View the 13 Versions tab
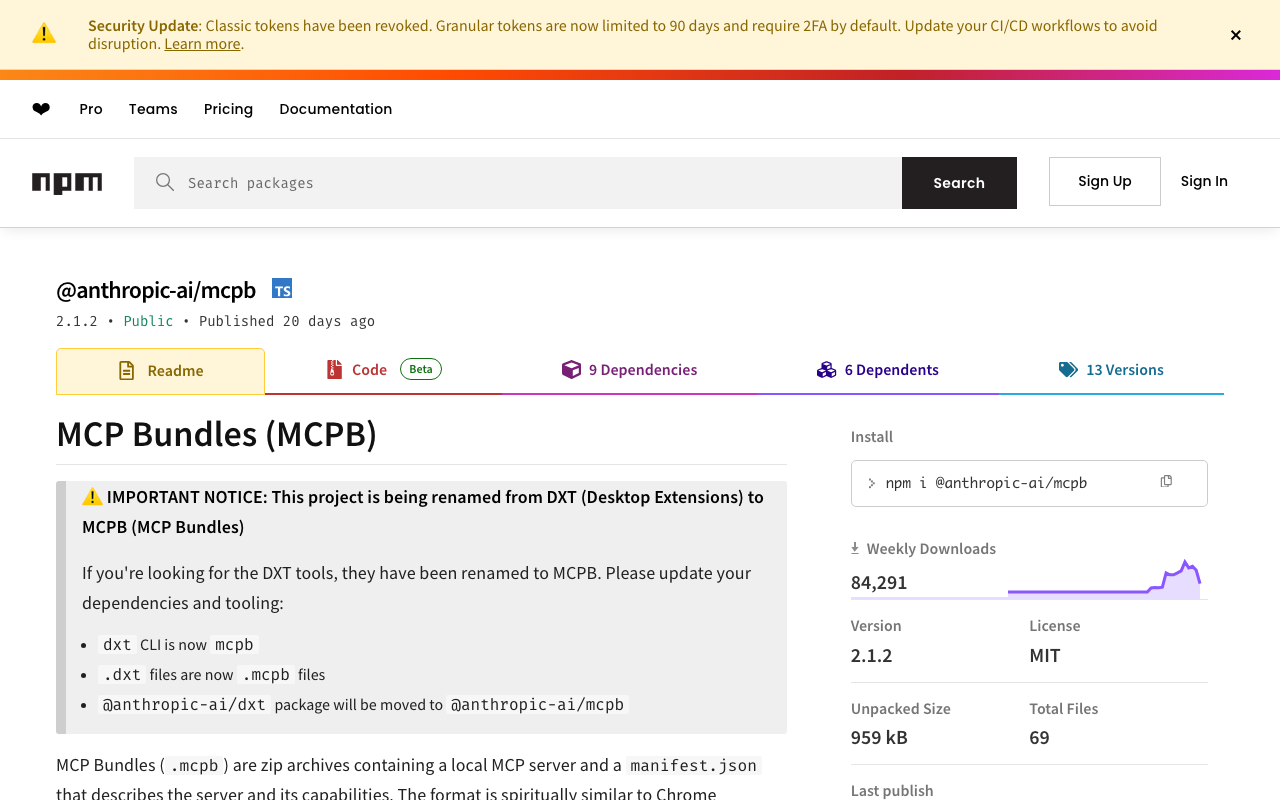Screen dimensions: 1280x800 (1111, 370)
